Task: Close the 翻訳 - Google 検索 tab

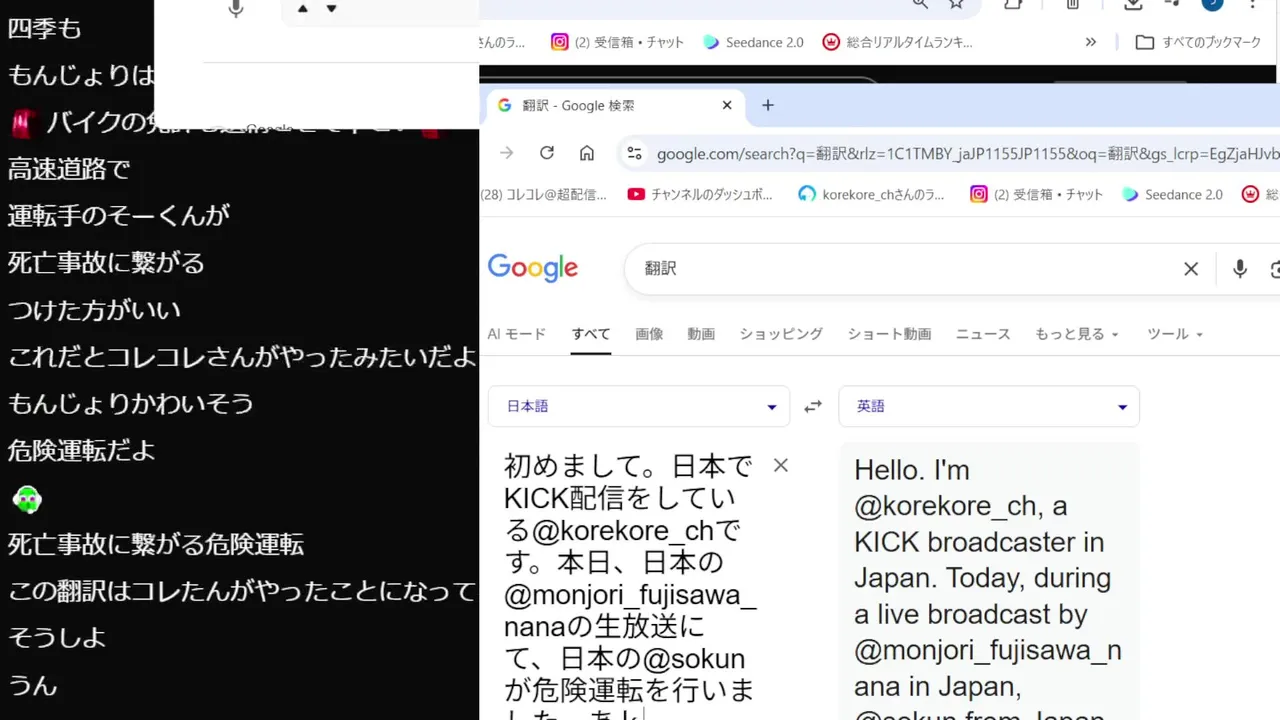Action: click(727, 105)
